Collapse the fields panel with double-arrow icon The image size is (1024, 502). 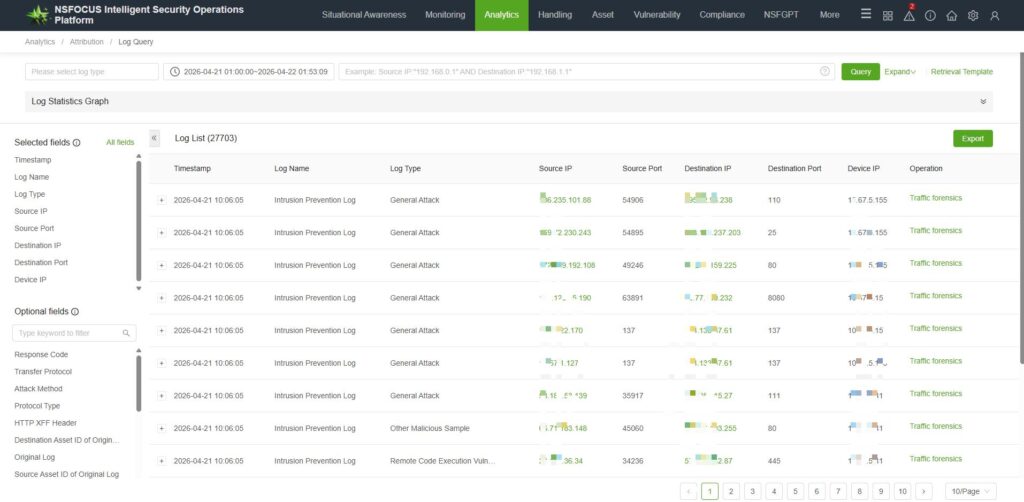(154, 138)
